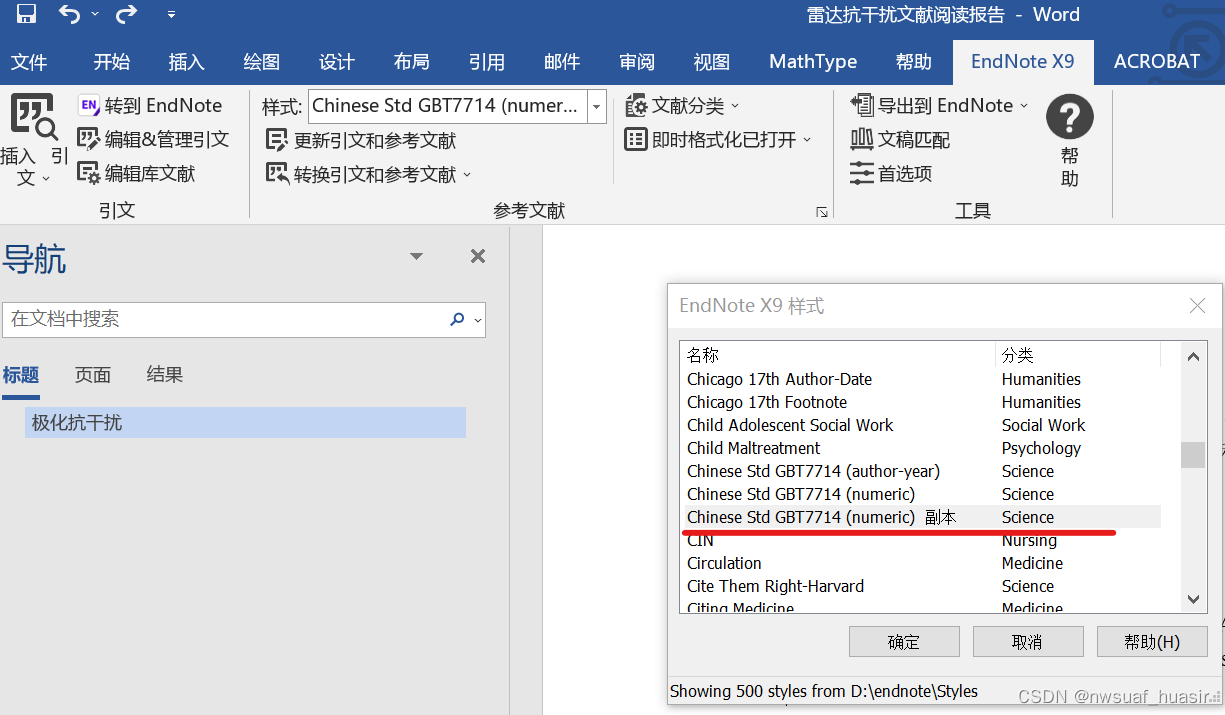Switch to the 引用 ribbon tab
This screenshot has height=715, width=1225.
[487, 62]
